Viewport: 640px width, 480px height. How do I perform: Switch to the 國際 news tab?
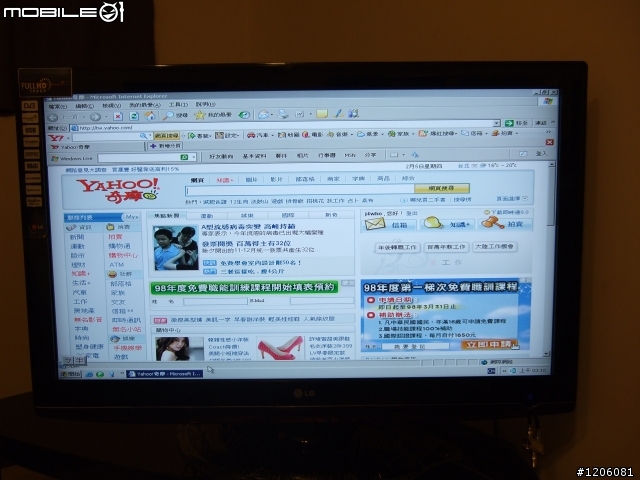pyautogui.click(x=288, y=215)
